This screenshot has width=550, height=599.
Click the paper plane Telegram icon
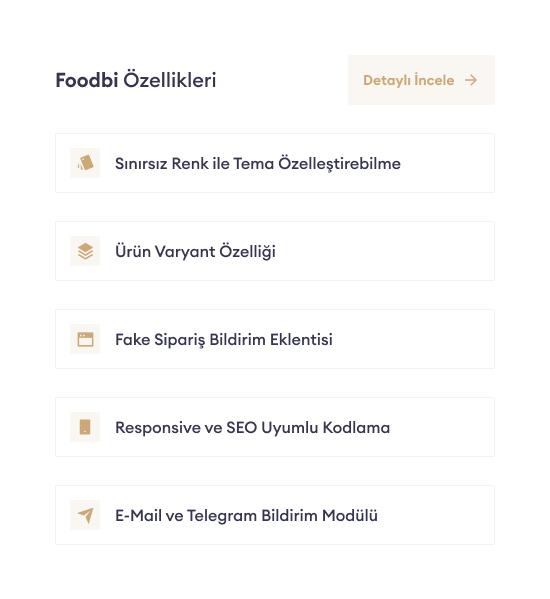(x=85, y=515)
